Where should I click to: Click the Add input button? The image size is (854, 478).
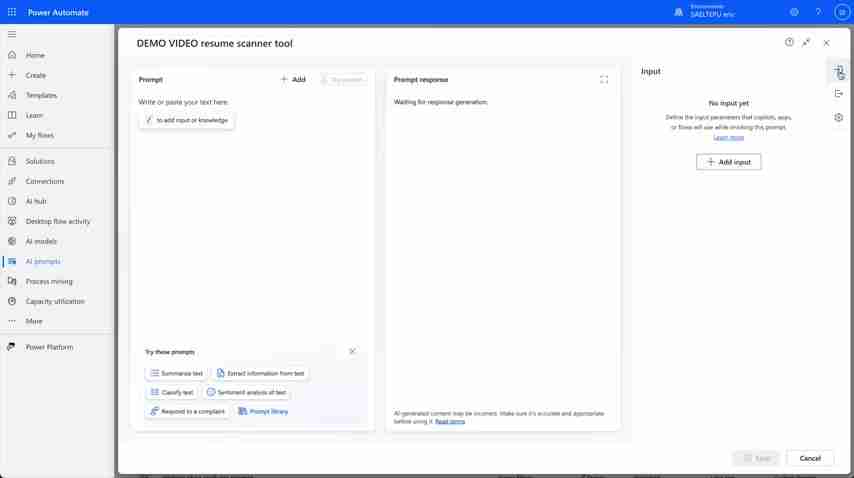pos(729,162)
